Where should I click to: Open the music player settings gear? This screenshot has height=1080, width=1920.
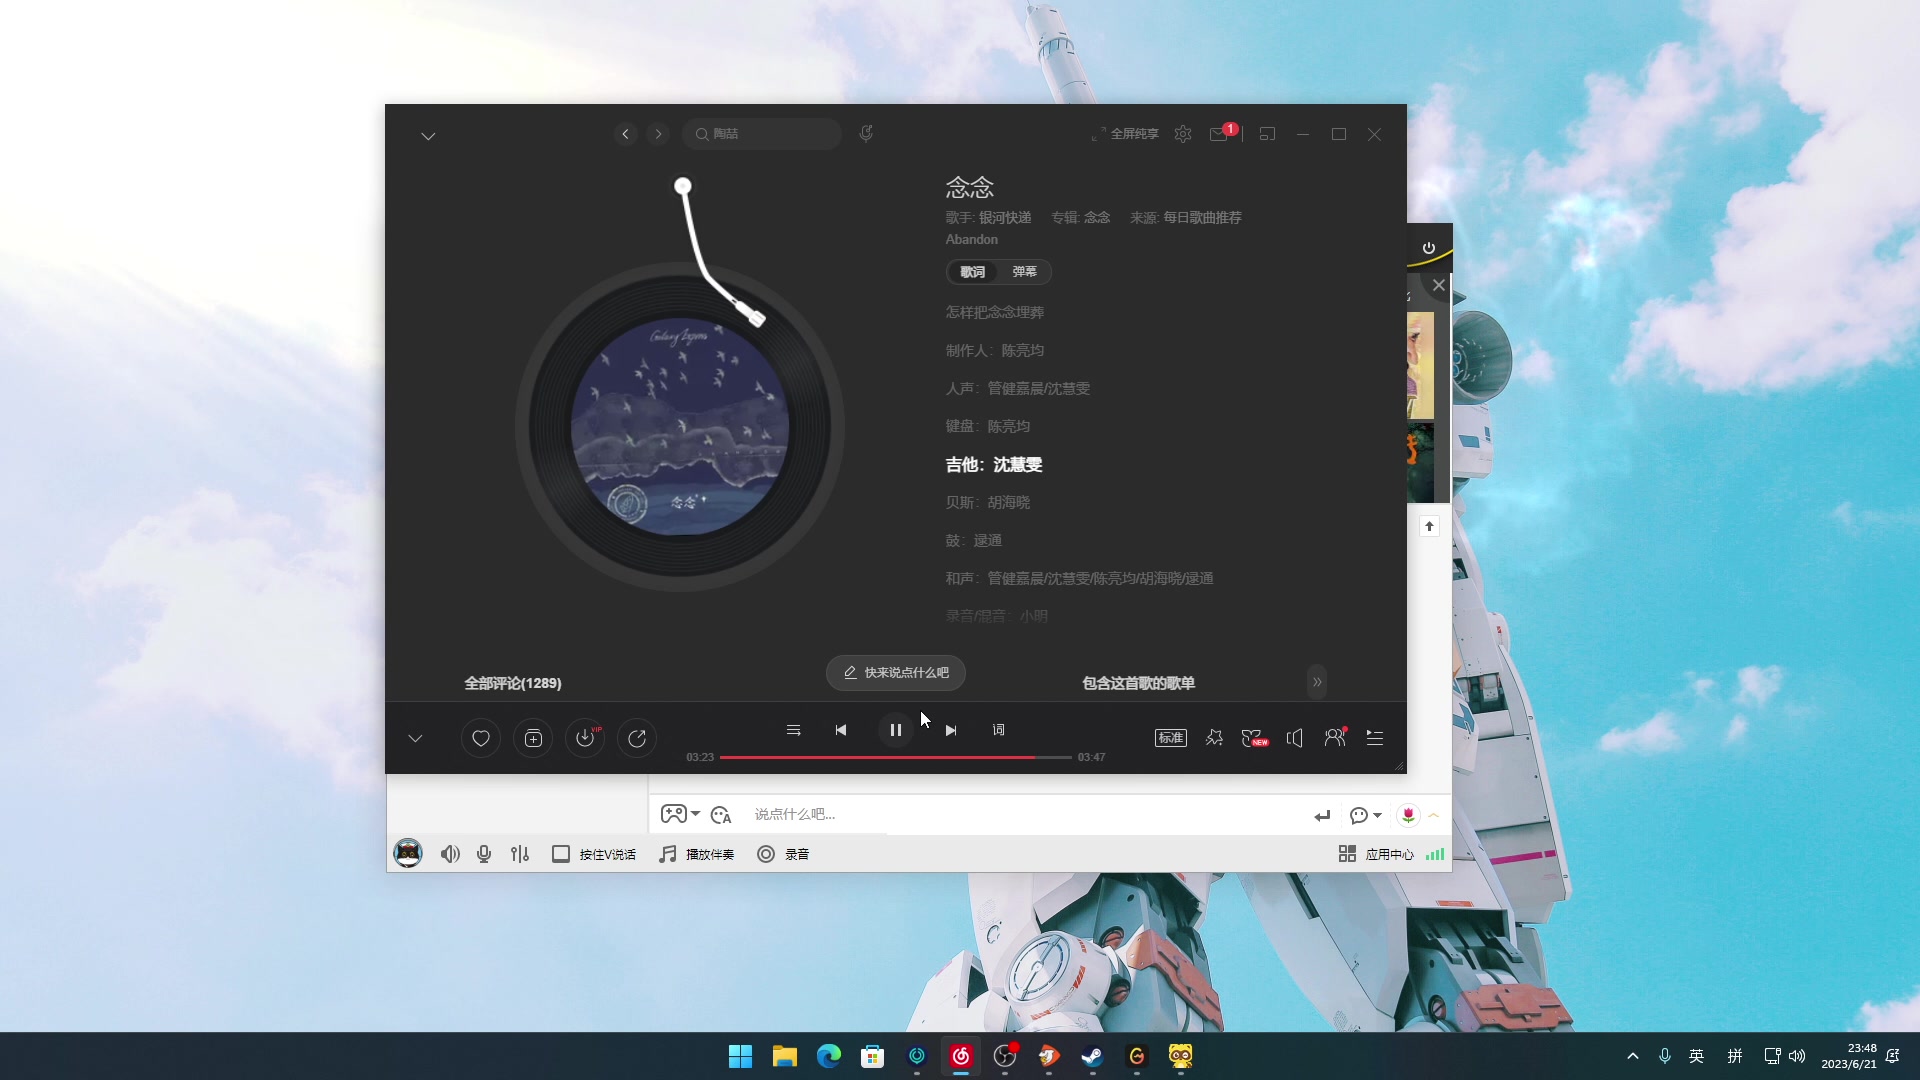[x=1183, y=134]
